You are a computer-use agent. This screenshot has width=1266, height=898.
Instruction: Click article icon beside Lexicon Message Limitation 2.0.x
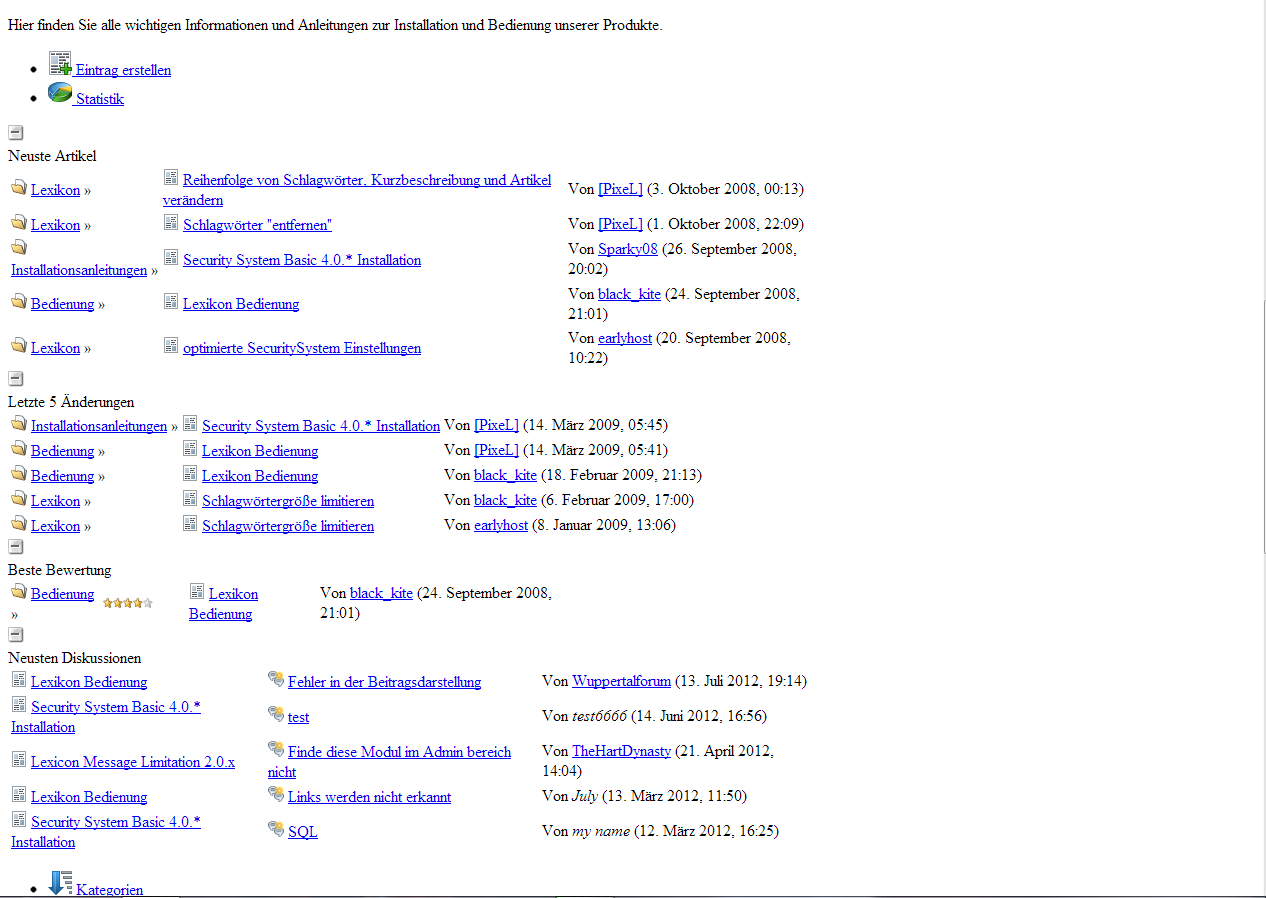(18, 760)
